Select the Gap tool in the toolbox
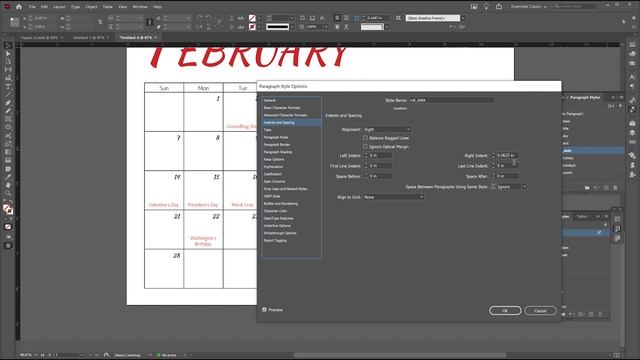This screenshot has width=640, height=360. pyautogui.click(x=8, y=70)
